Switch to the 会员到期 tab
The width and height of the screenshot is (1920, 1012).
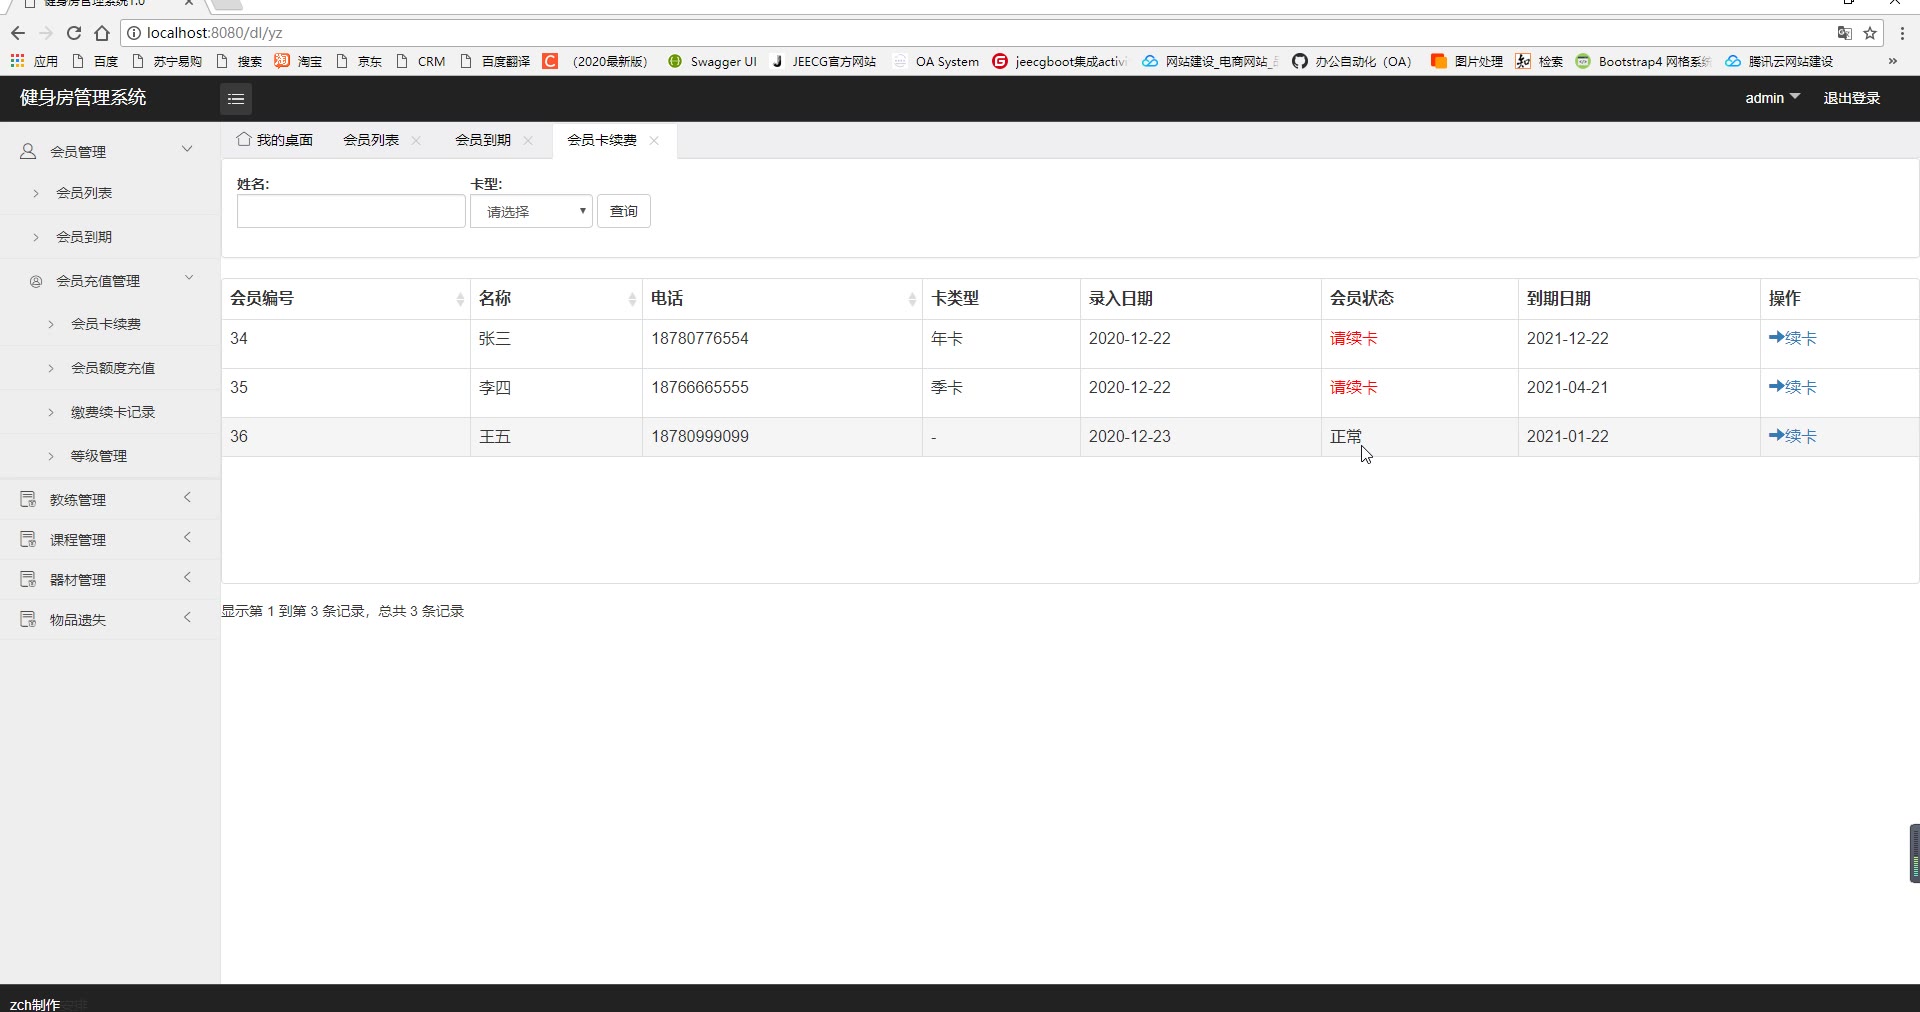click(x=483, y=140)
